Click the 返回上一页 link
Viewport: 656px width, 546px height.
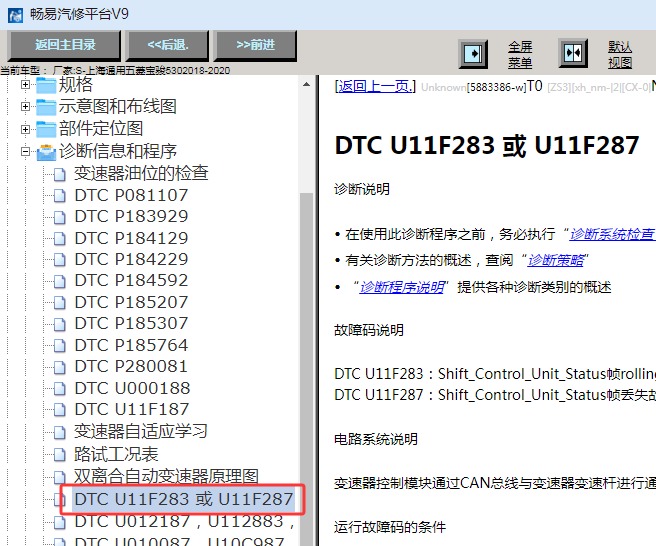[x=375, y=86]
